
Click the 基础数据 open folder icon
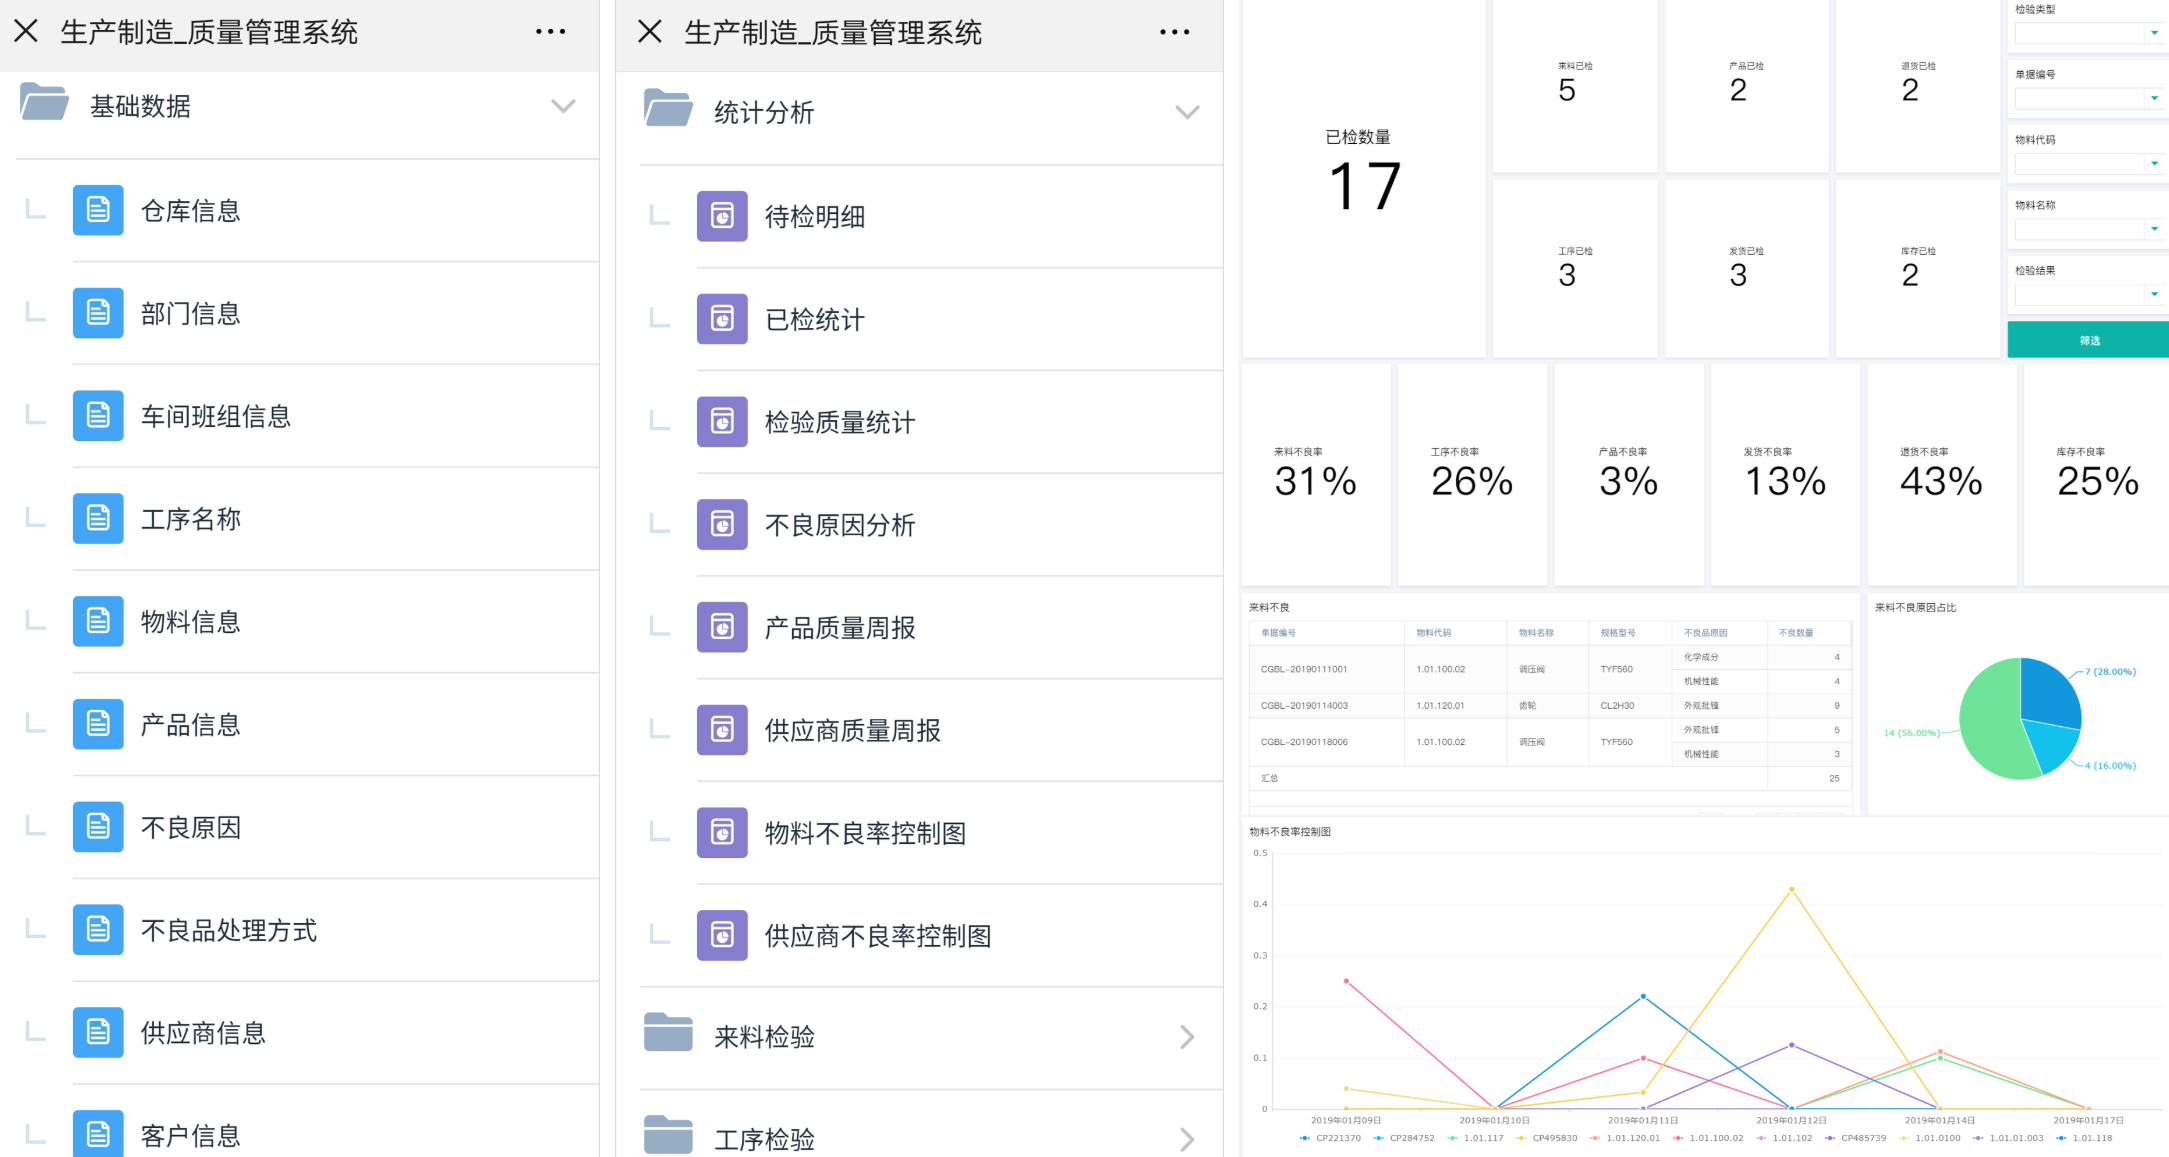(44, 103)
